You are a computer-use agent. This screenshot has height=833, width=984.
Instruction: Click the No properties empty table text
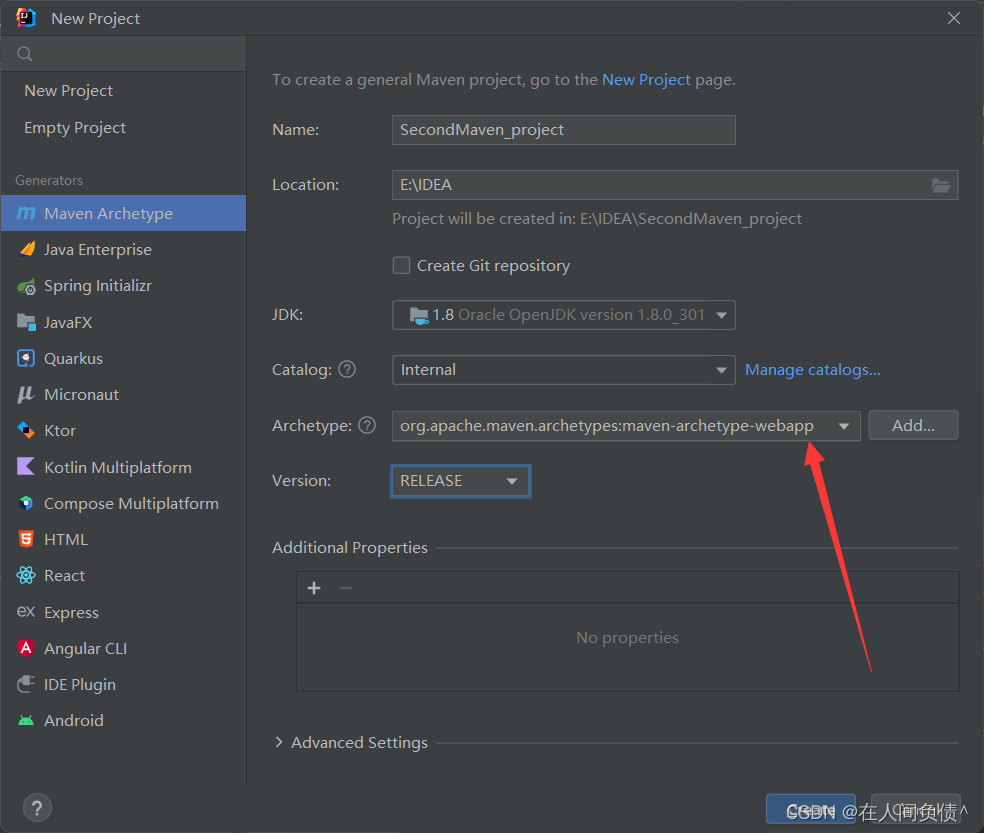click(x=628, y=638)
